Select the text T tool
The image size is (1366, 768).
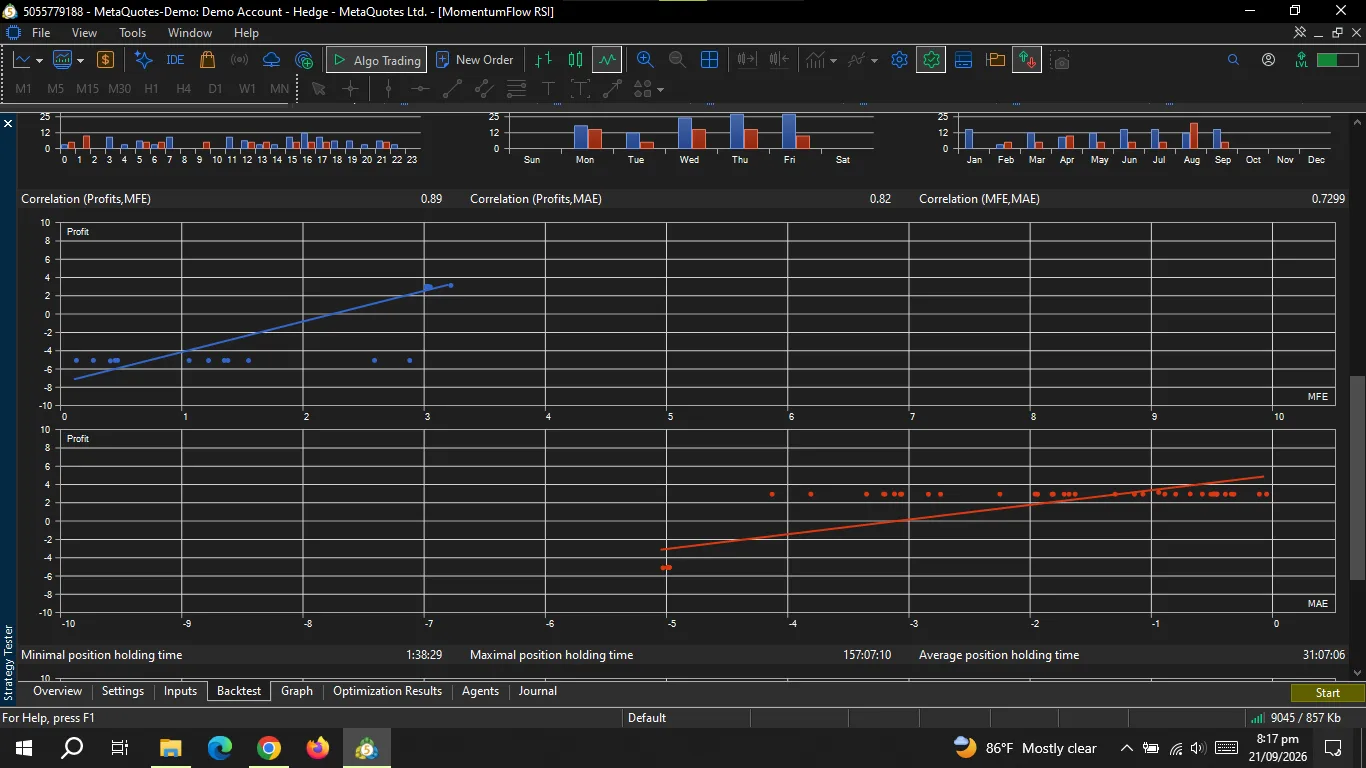(x=548, y=89)
